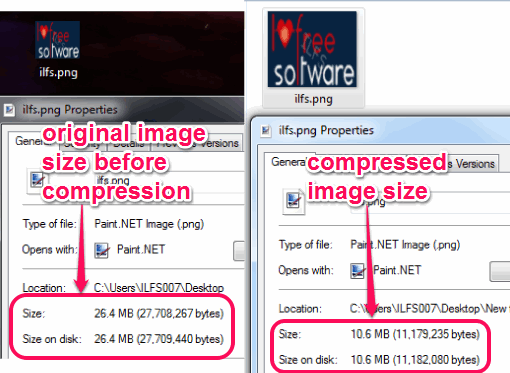Select location path ending 'Desktop\New' in right window
The height and width of the screenshot is (373, 510).
(429, 309)
